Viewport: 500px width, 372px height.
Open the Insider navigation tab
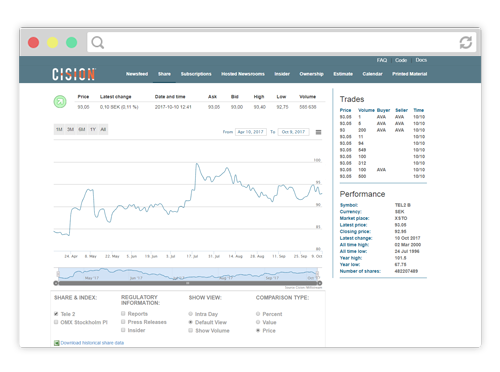coord(282,74)
